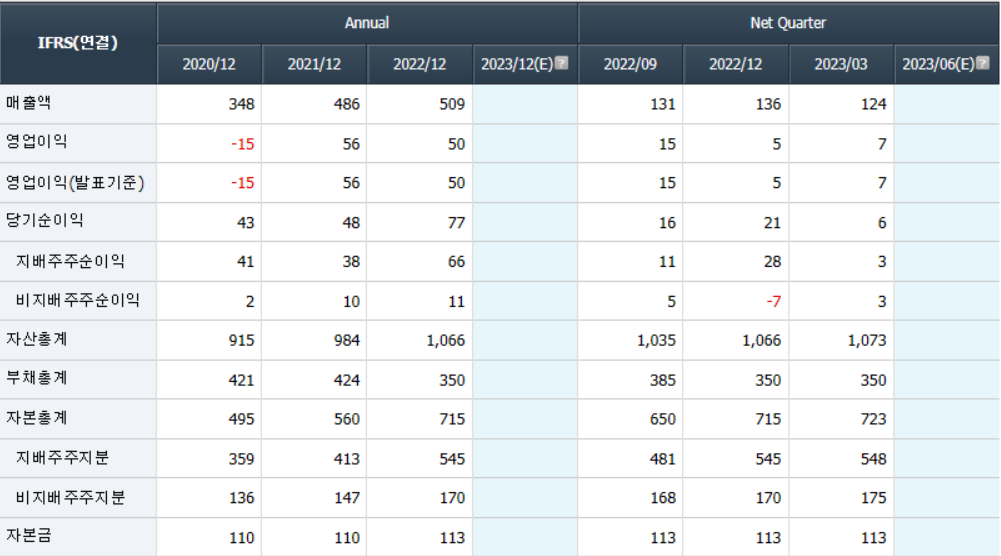Click help icon beside 2023/12(E) header
Image resolution: width=1001 pixels, height=556 pixels.
(x=561, y=63)
